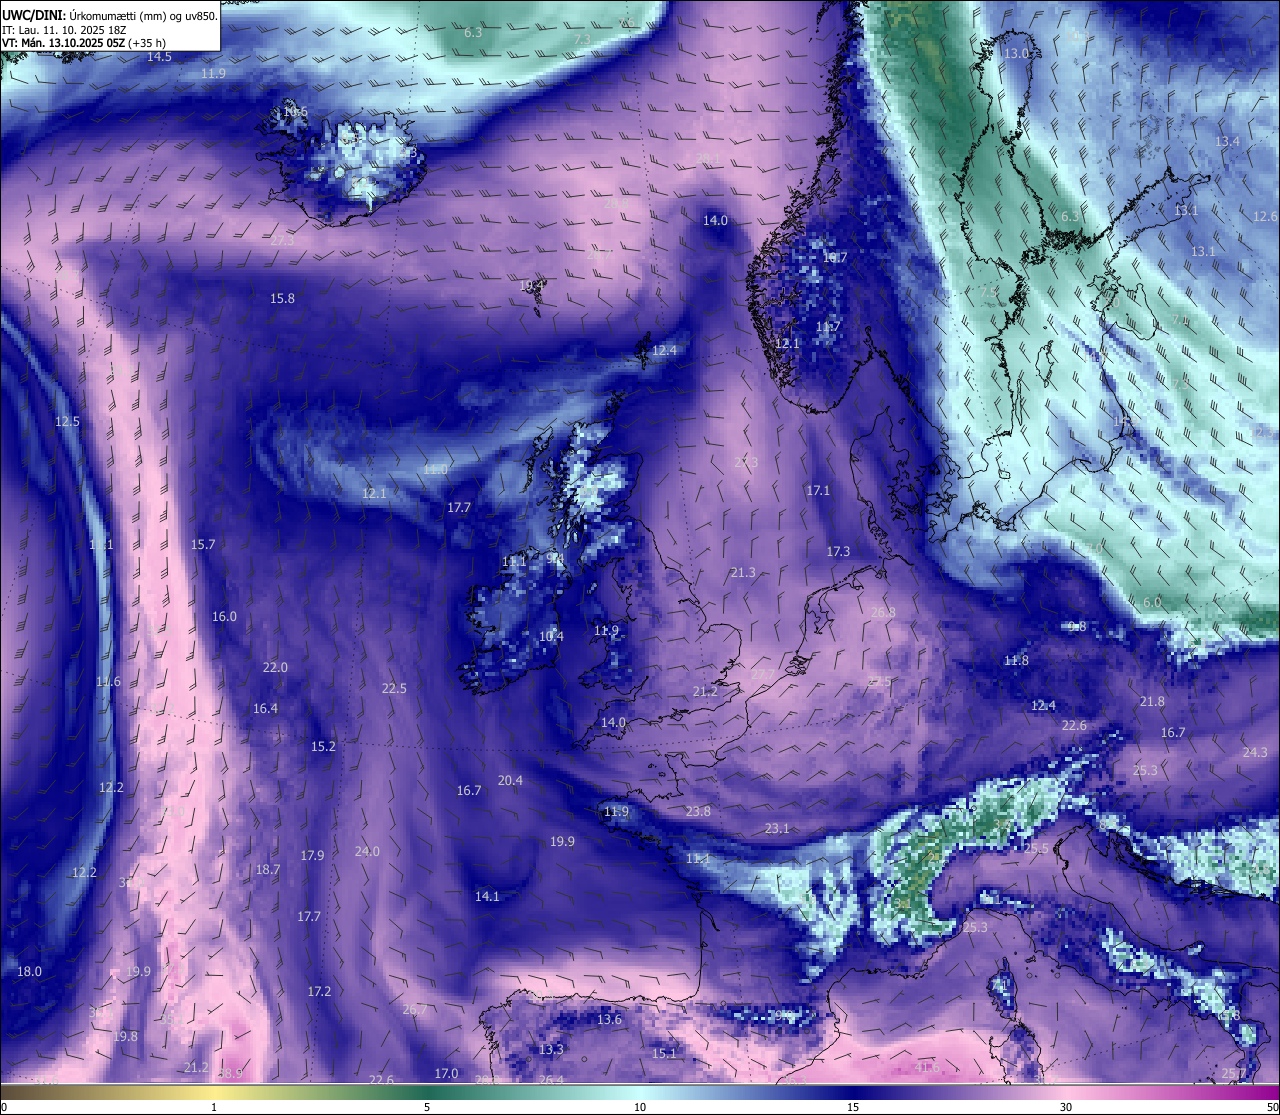Click the 26.8 map value
Viewport: 1280px width, 1115px height.
pos(883,613)
